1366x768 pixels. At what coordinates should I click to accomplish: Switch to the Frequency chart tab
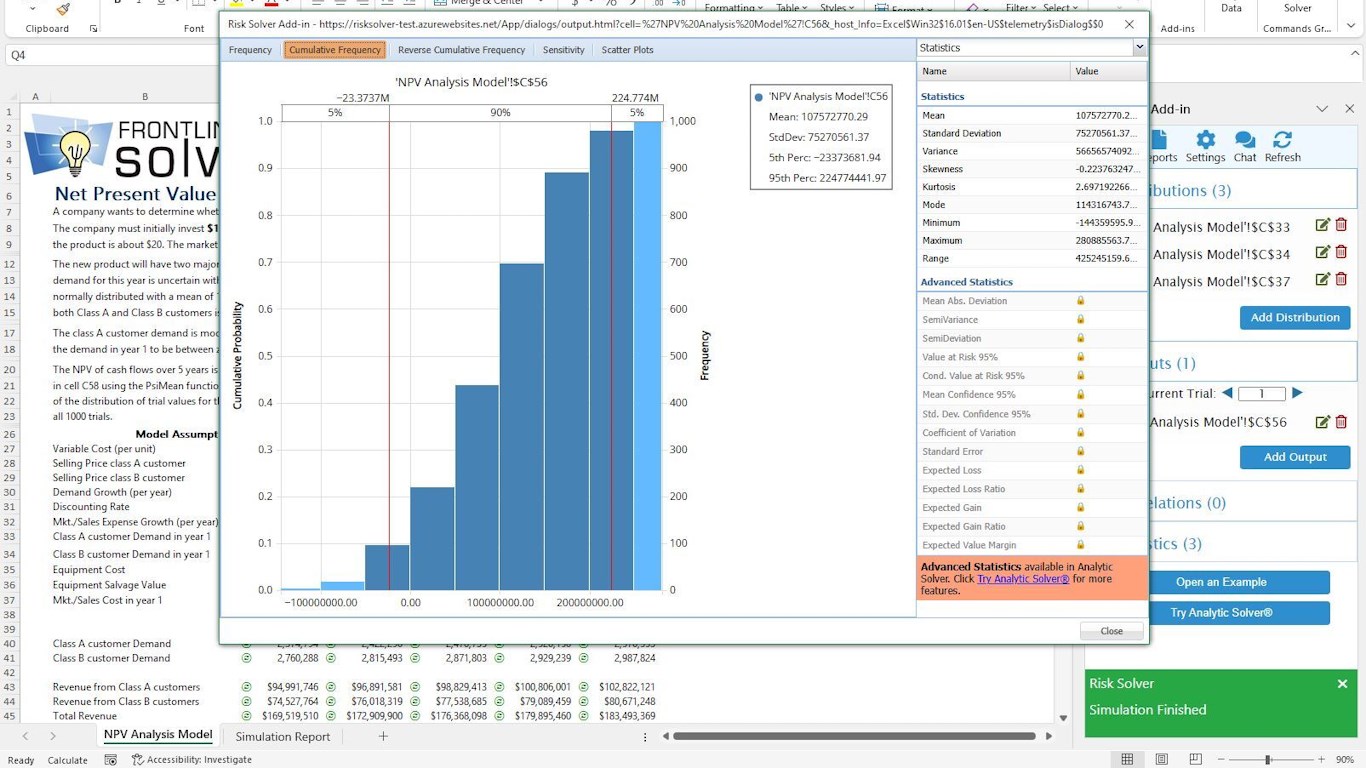[x=250, y=50]
